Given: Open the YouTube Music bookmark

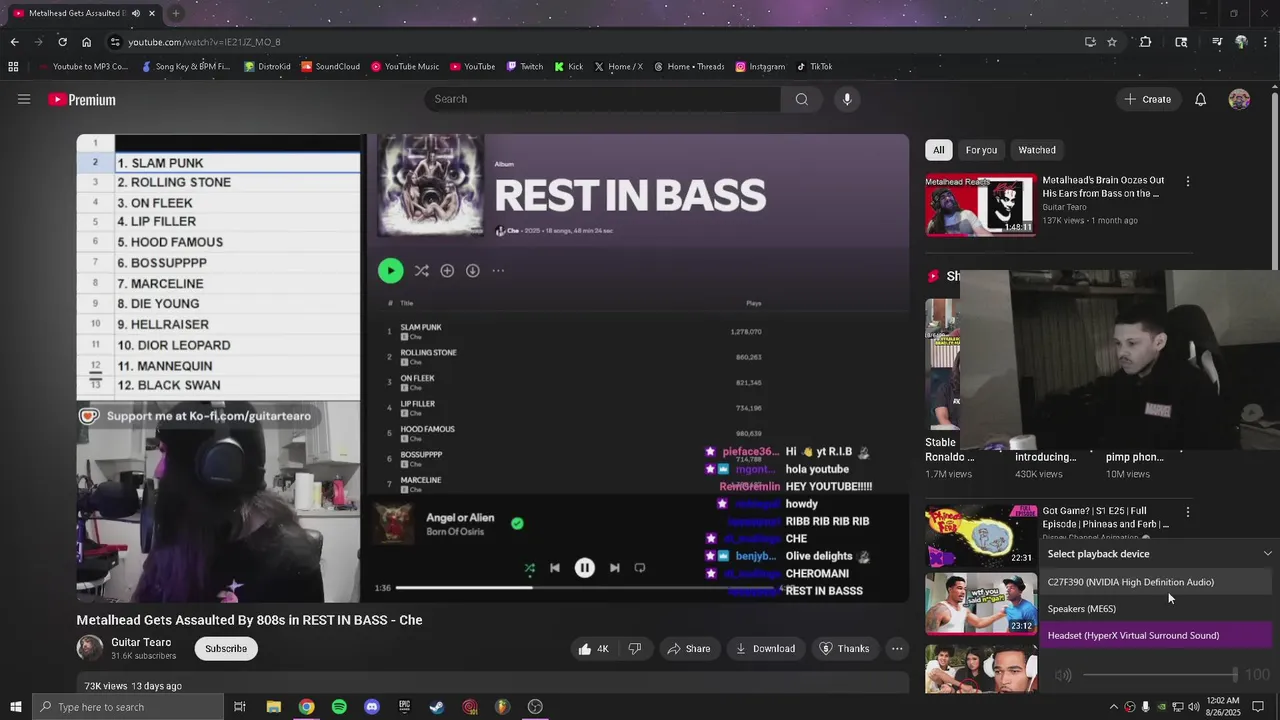Looking at the screenshot, I should [x=405, y=67].
